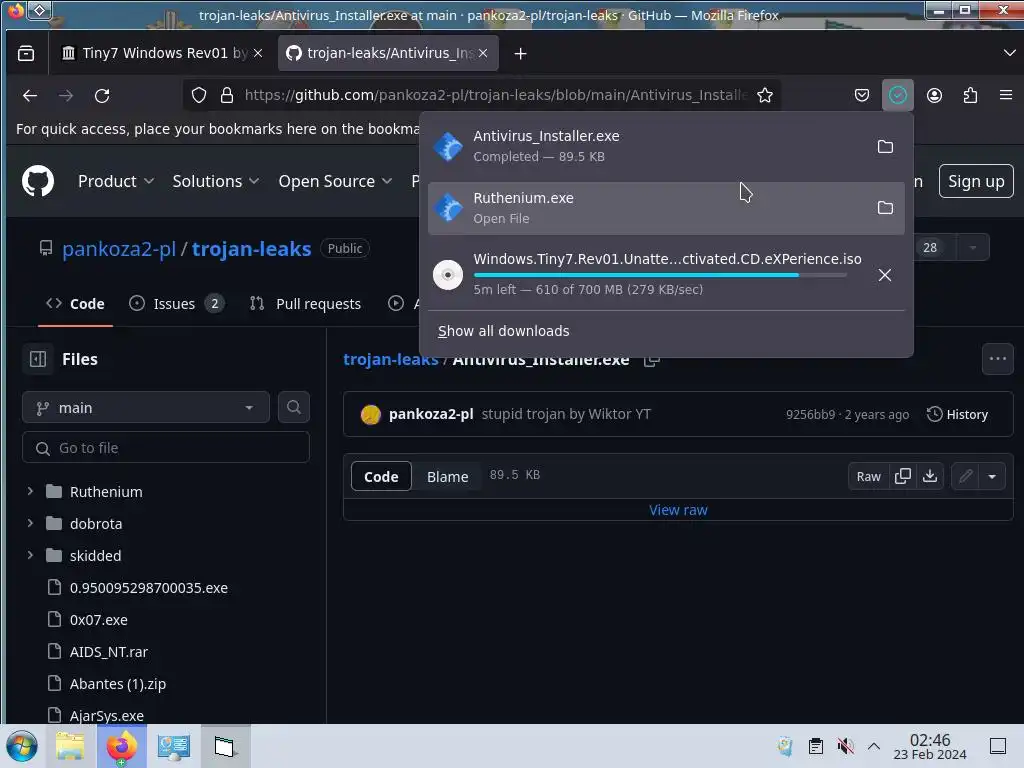Toggle the muted volume tray icon
The width and height of the screenshot is (1024, 768).
(x=845, y=746)
